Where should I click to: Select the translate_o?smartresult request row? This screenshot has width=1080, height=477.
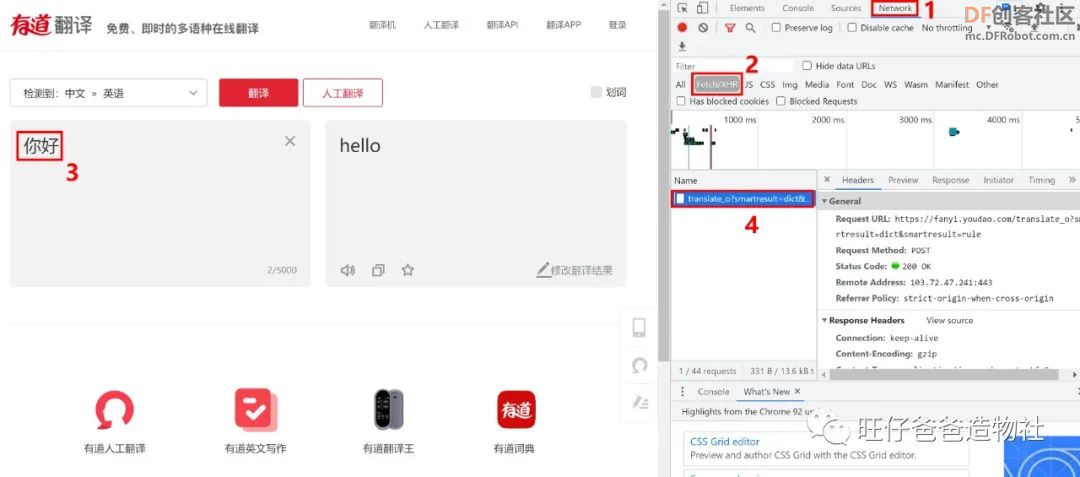click(743, 199)
